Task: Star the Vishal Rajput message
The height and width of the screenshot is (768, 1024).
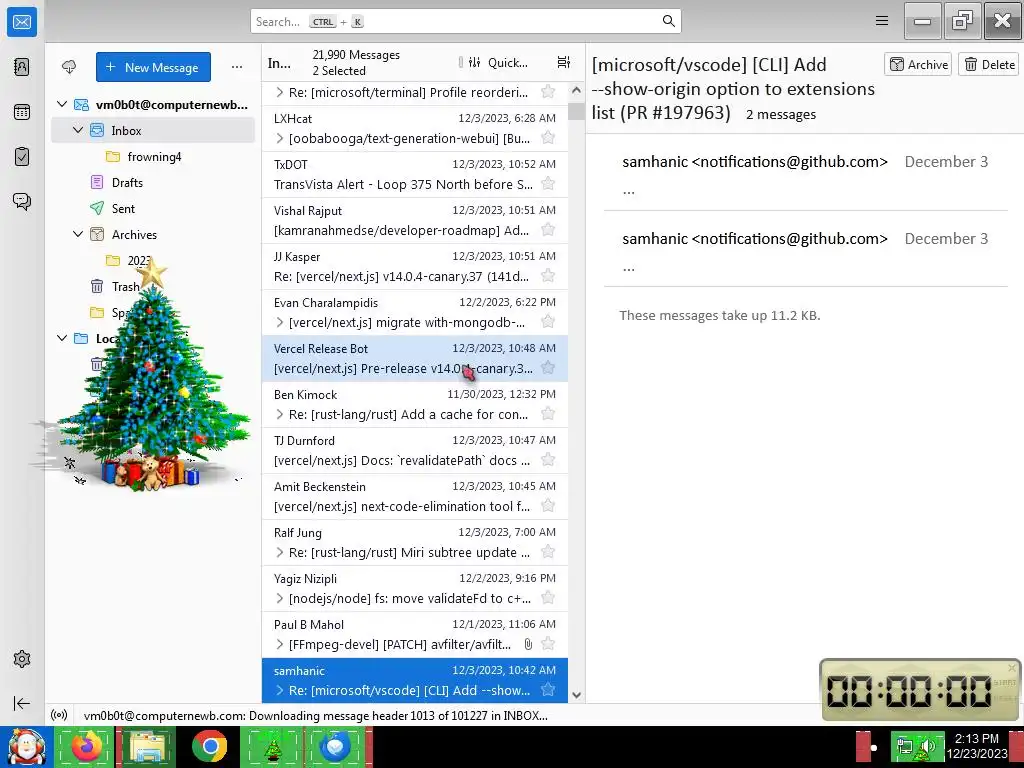Action: click(x=548, y=230)
